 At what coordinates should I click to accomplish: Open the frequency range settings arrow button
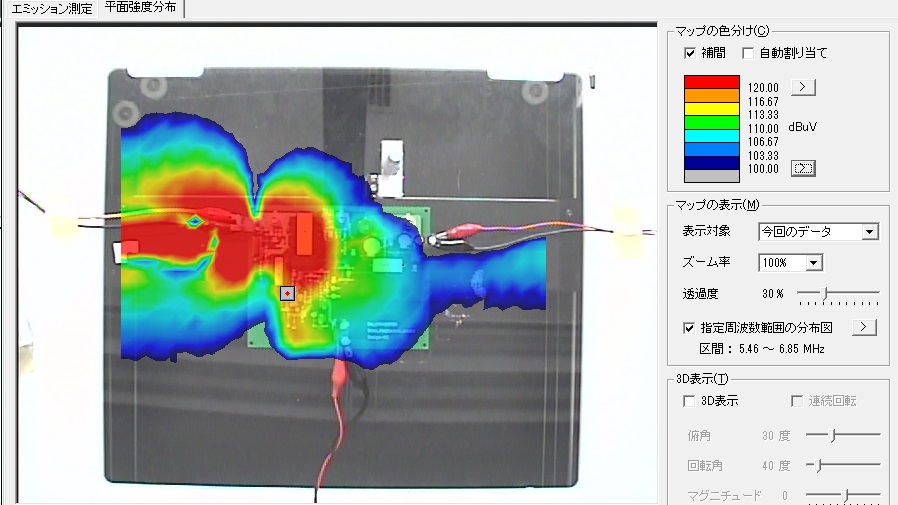863,327
